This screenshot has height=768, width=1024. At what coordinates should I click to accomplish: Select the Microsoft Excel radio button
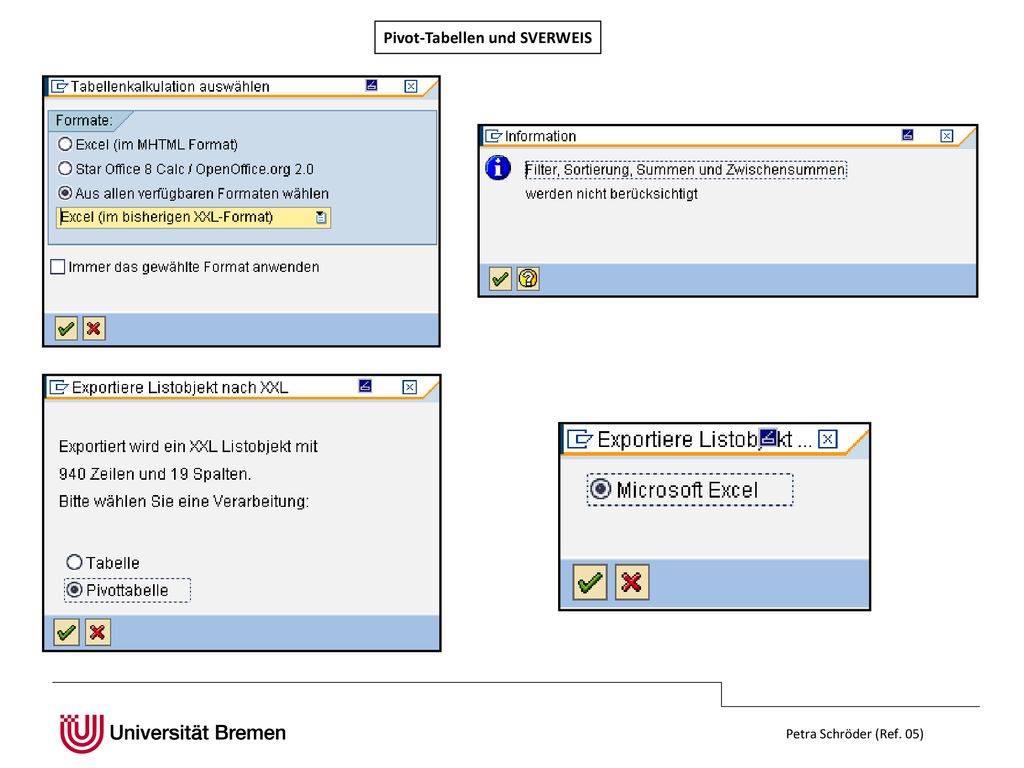tap(690, 489)
